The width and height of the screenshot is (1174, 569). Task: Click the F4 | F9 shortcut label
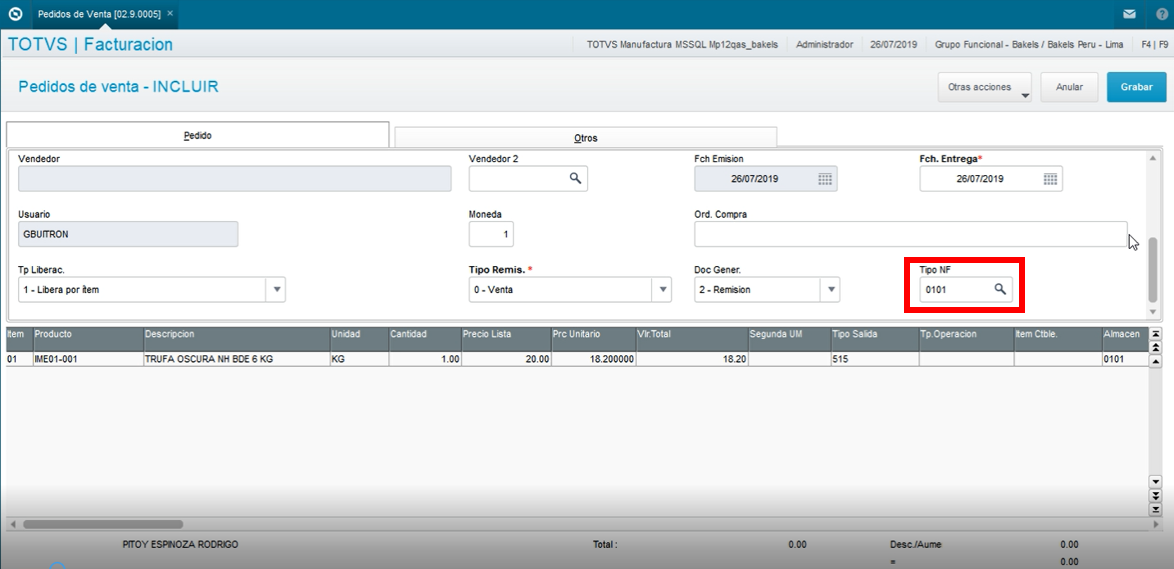click(x=1154, y=45)
